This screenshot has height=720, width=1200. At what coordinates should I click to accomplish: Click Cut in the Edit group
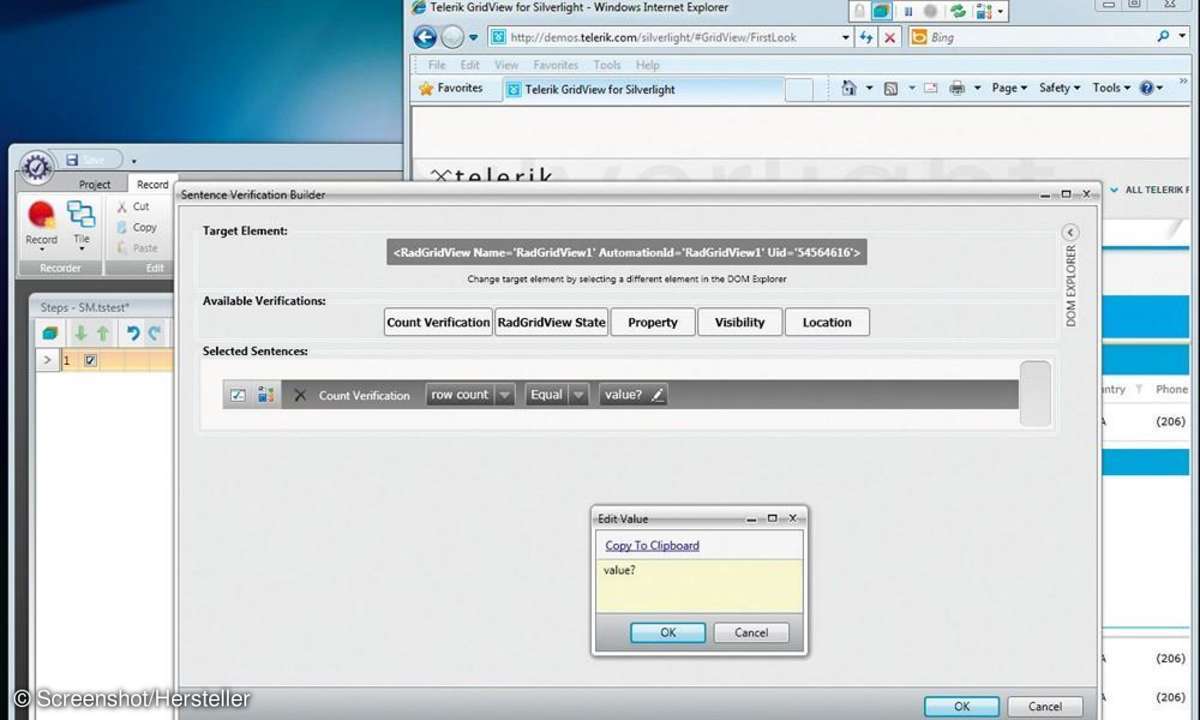(x=133, y=206)
